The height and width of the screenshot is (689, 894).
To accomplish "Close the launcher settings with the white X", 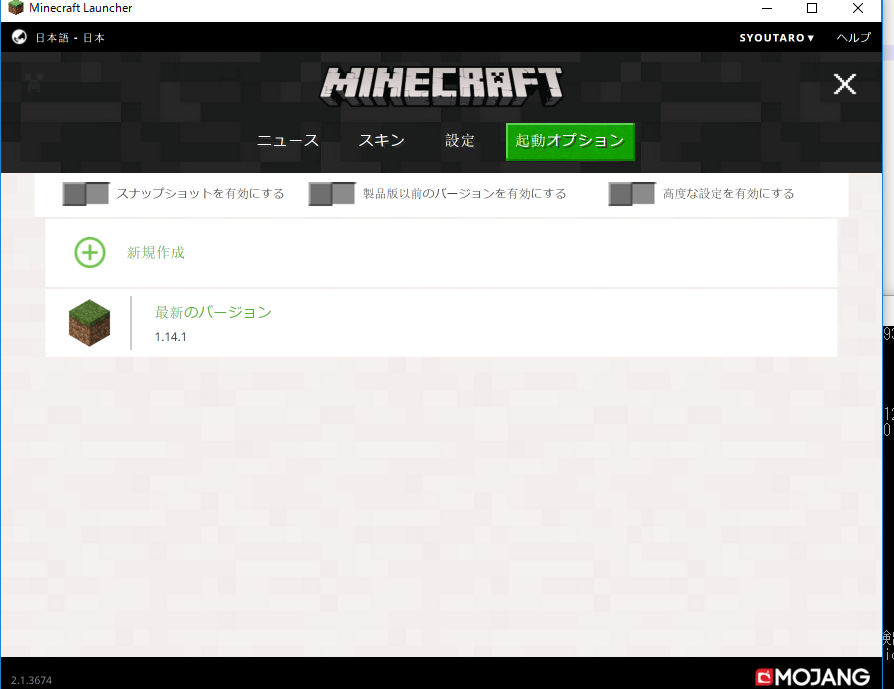I will [x=845, y=84].
